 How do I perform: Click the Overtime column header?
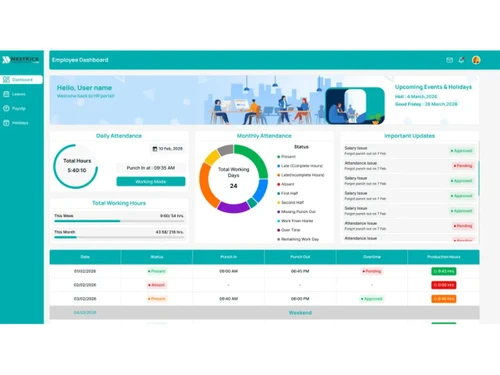point(372,257)
